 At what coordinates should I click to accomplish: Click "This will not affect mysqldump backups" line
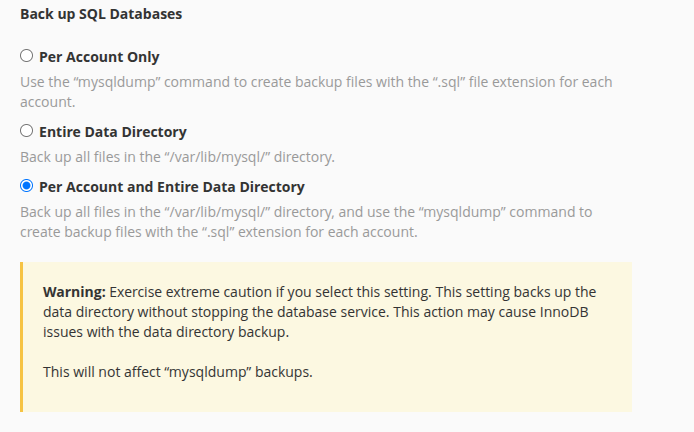[177, 372]
